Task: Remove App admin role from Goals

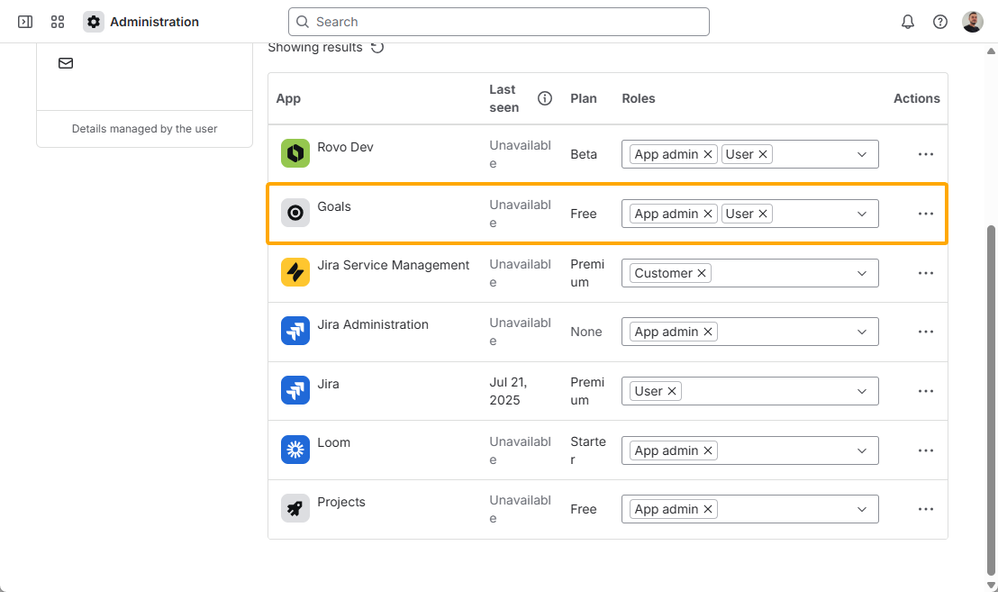Action: [708, 214]
